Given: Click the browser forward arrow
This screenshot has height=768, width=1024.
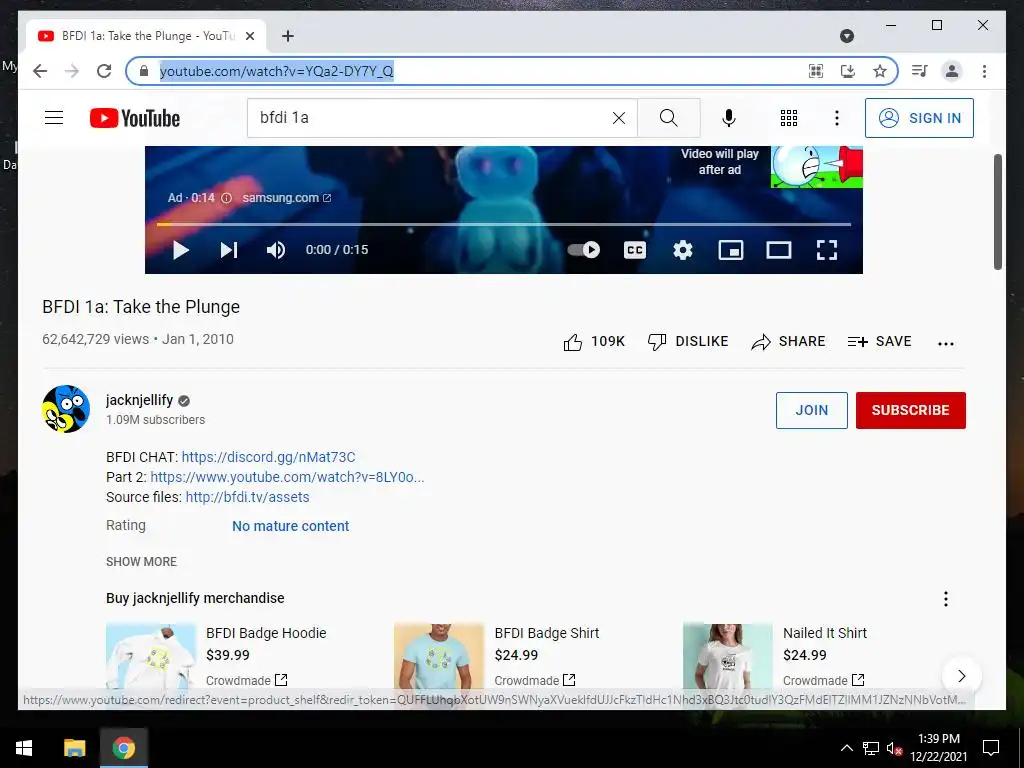Looking at the screenshot, I should (72, 71).
